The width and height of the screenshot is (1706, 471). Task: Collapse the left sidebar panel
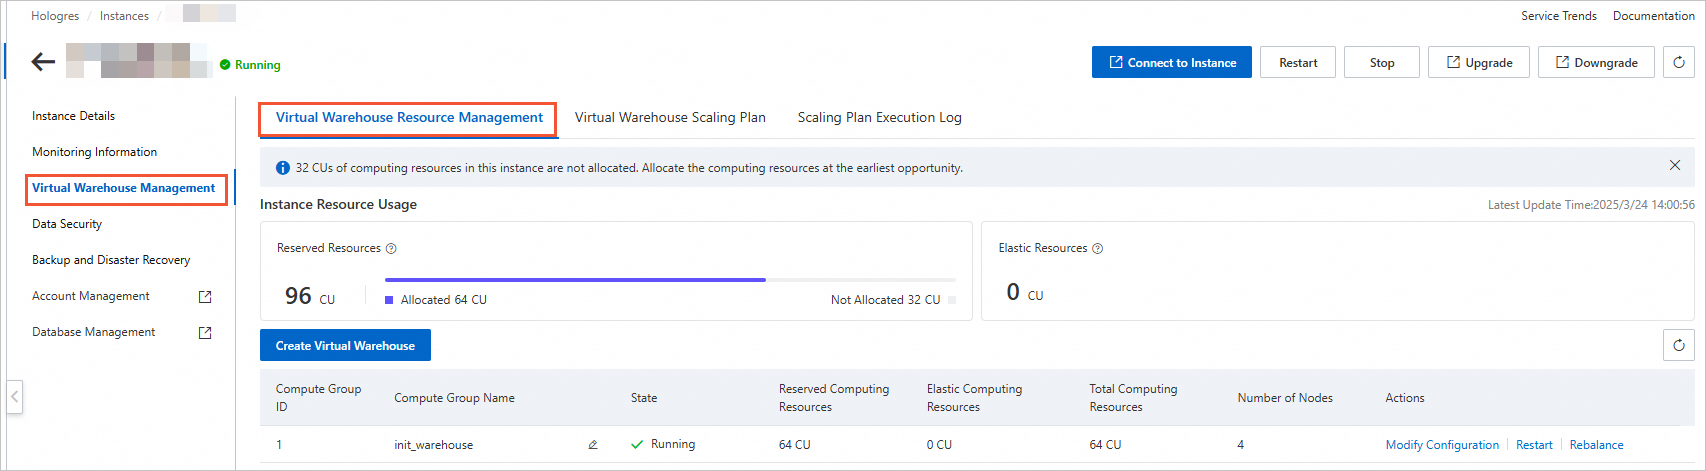[x=14, y=397]
